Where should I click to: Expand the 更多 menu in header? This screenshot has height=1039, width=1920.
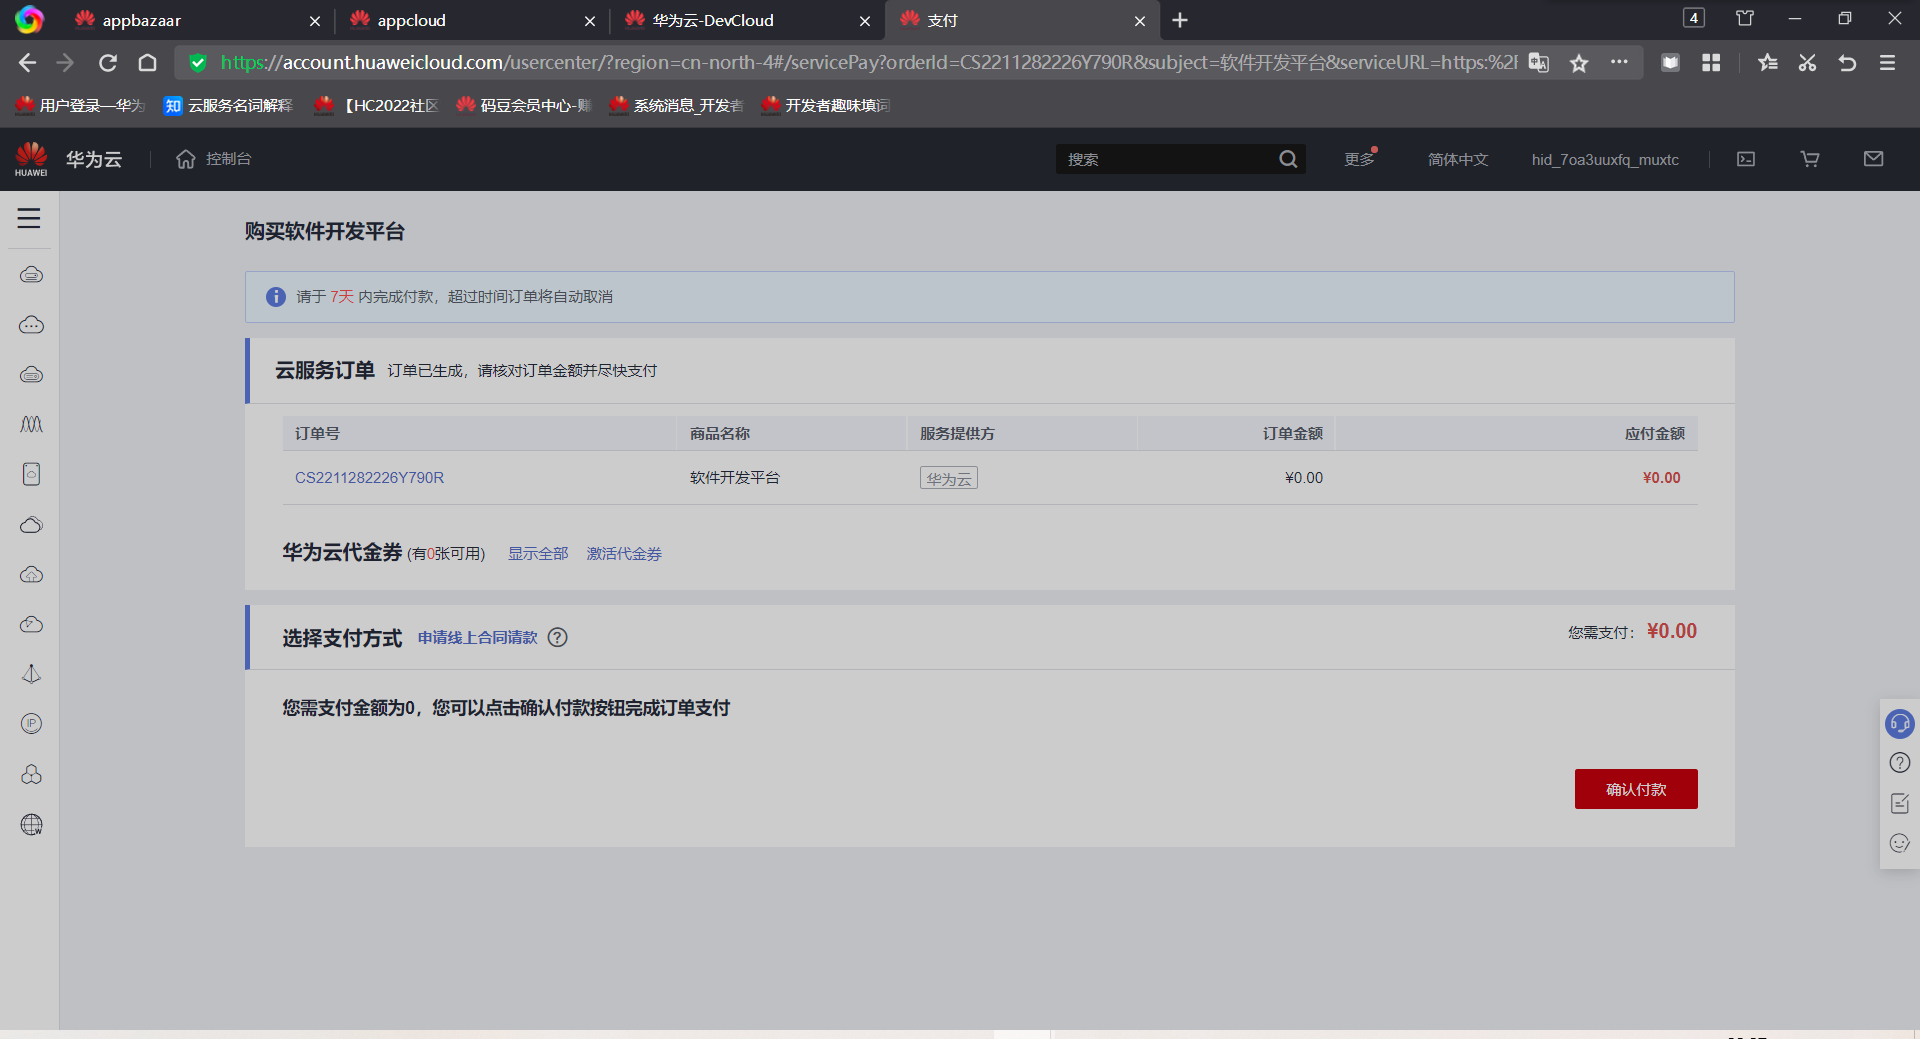[1360, 159]
